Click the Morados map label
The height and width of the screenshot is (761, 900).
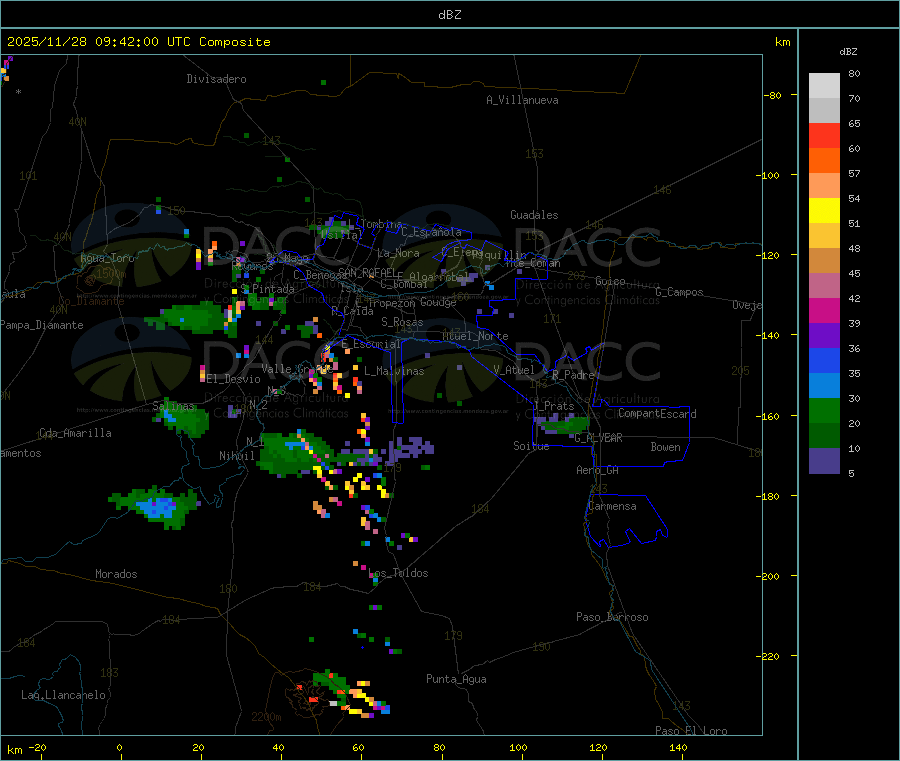(x=117, y=574)
